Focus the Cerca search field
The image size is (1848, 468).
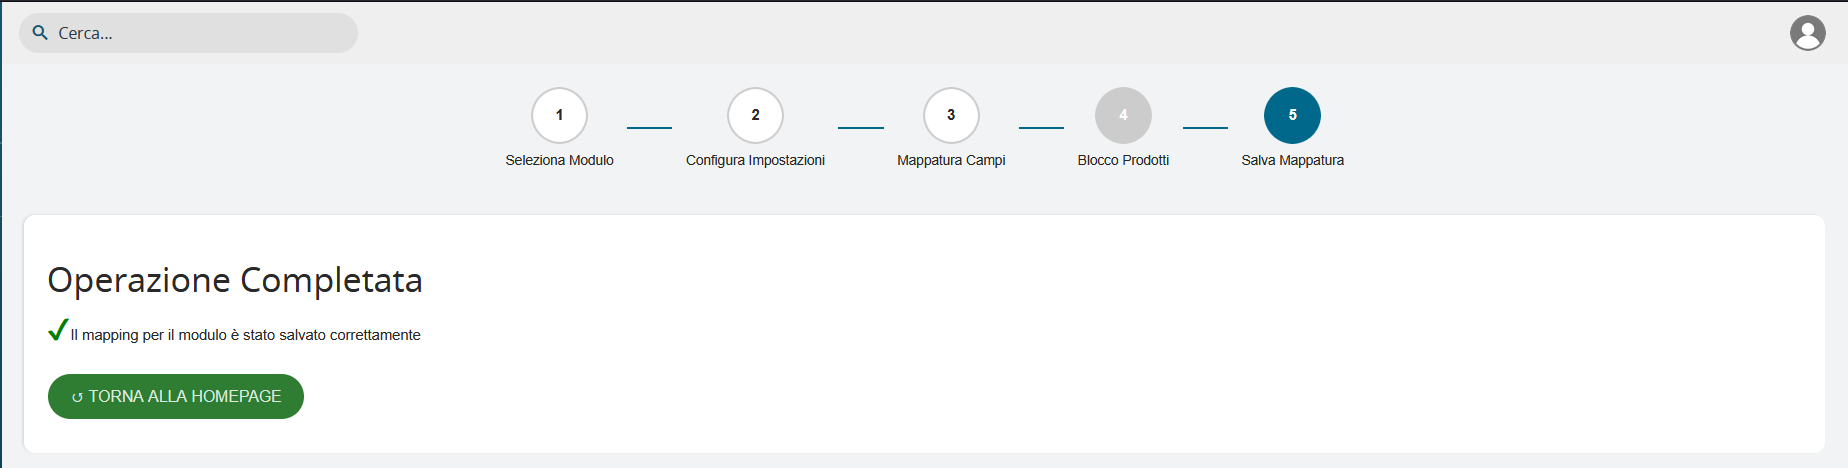(200, 33)
